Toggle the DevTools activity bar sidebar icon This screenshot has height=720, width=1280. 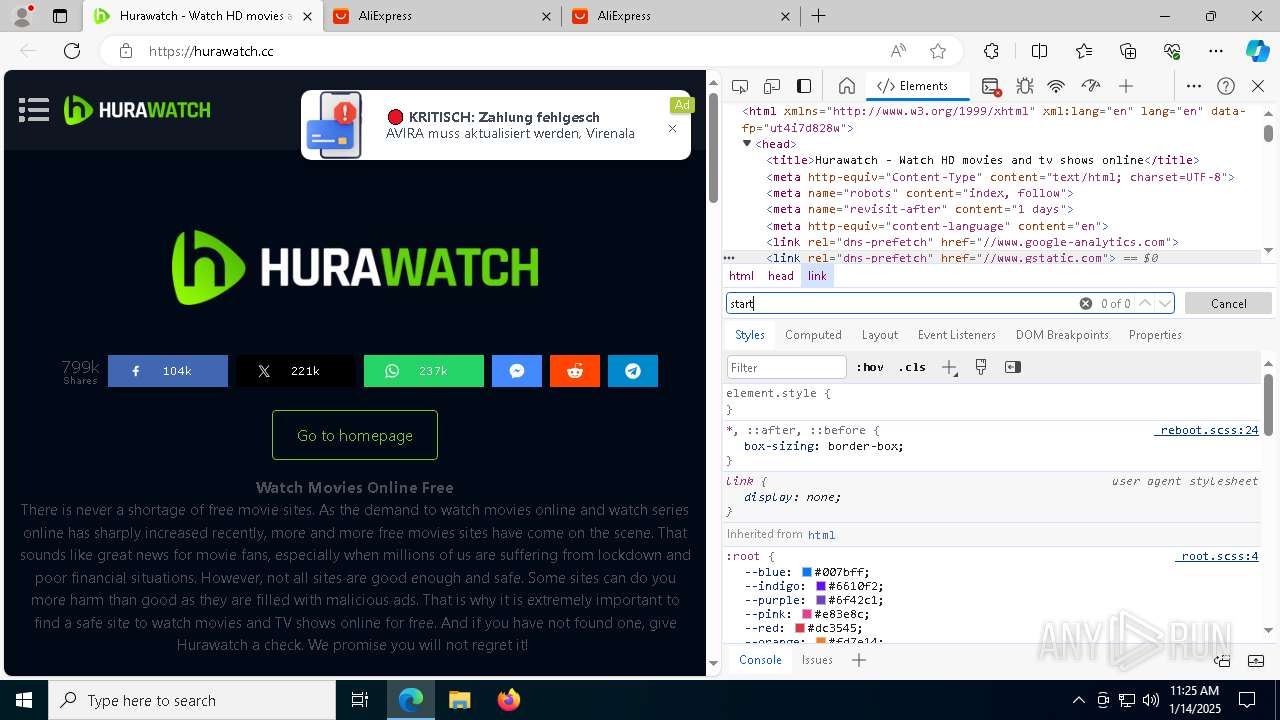click(804, 86)
